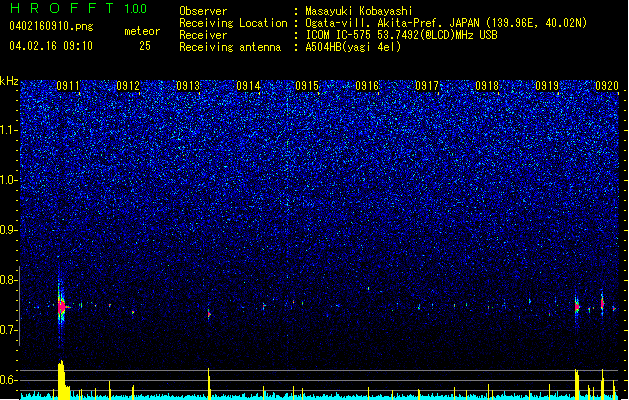The height and width of the screenshot is (400, 629).
Task: Click the kHz axis unit label
Action: (x=9, y=81)
